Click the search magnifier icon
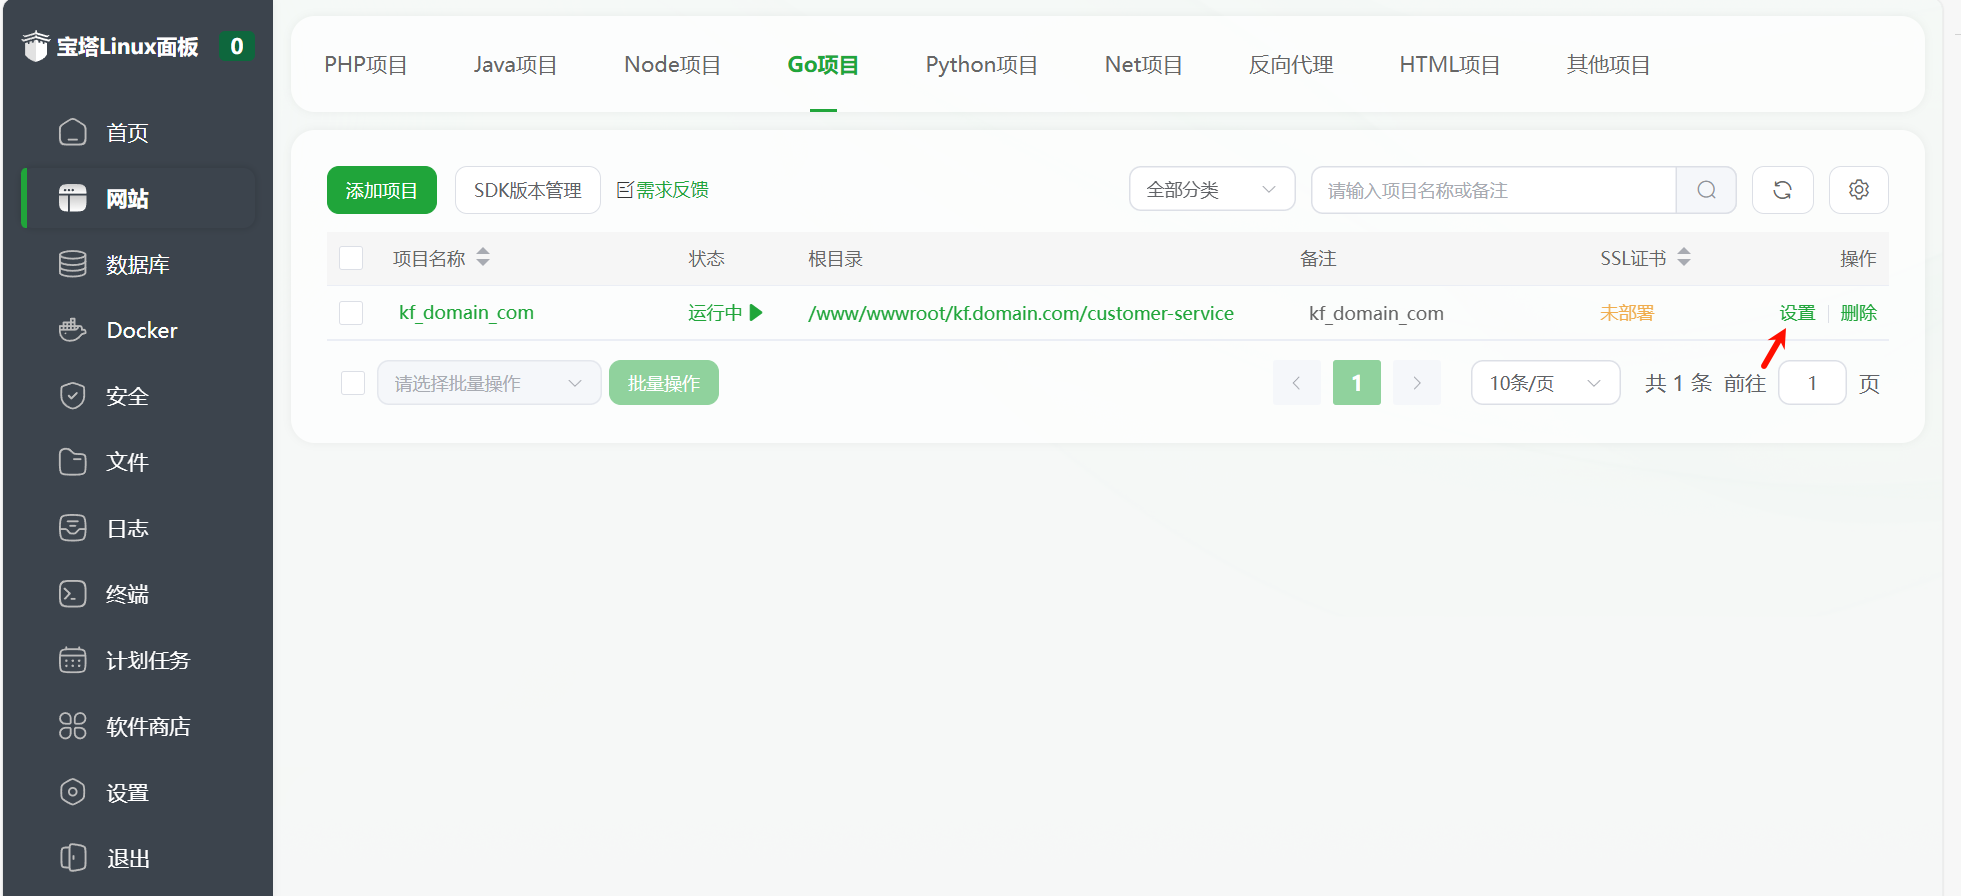The height and width of the screenshot is (896, 1961). click(x=1706, y=190)
